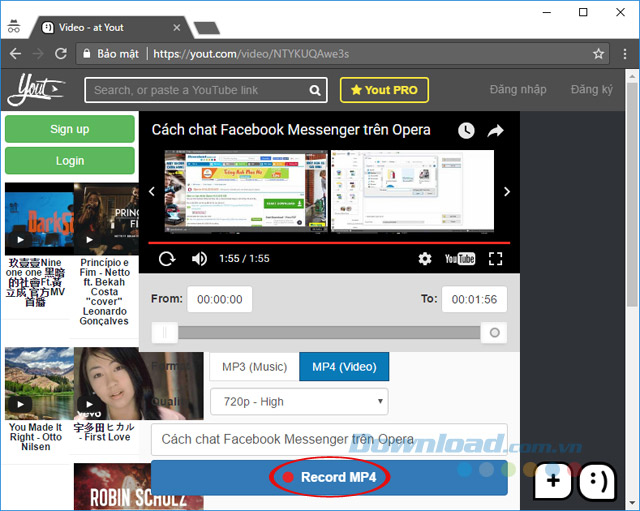Click the second suggested video thumbnail in player
The height and width of the screenshot is (511, 640).
[412, 191]
